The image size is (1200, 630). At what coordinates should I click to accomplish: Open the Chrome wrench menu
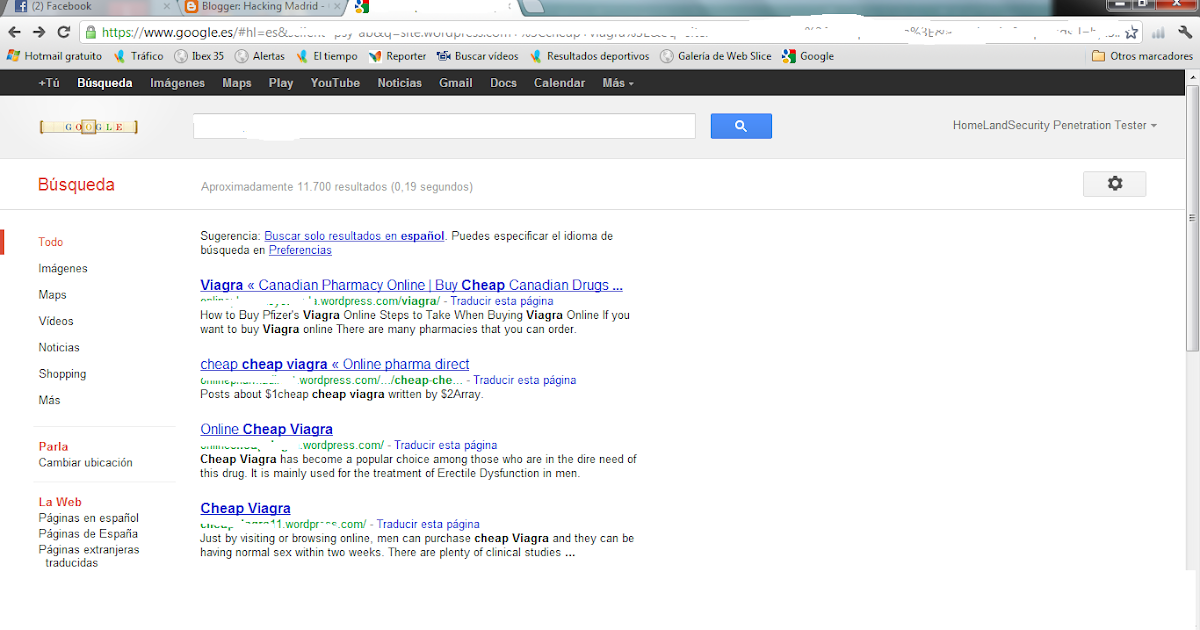tap(1184, 32)
